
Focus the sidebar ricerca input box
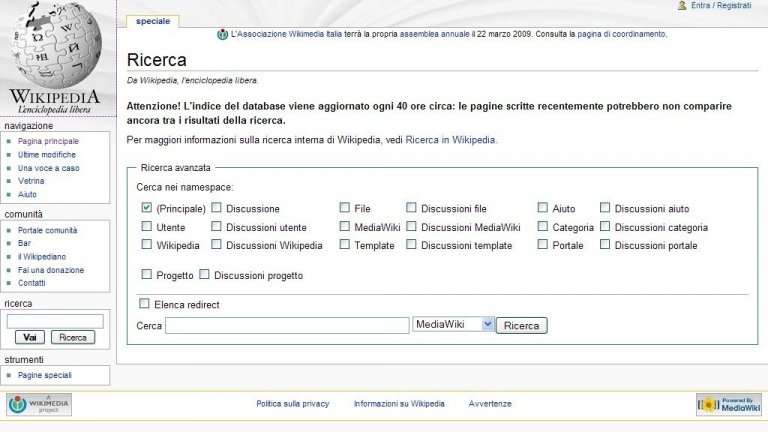coord(55,321)
